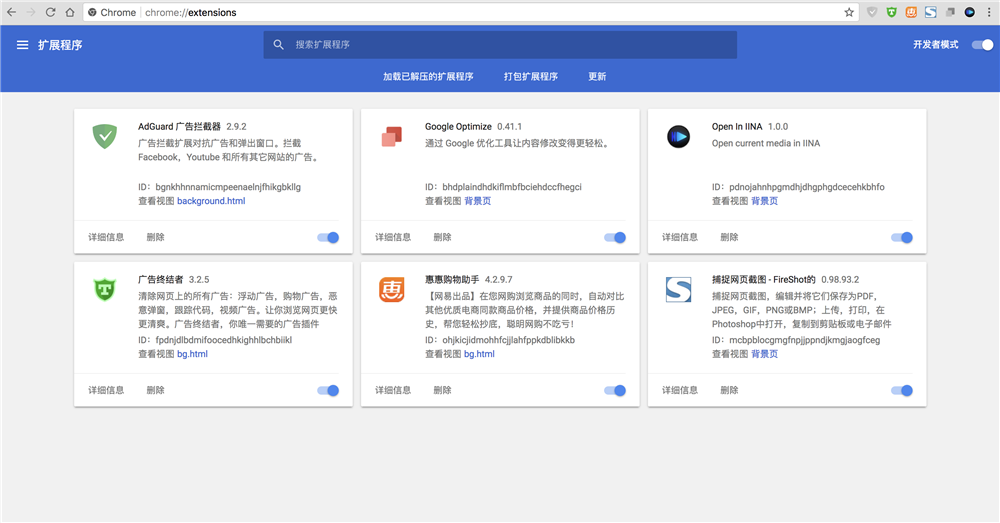Click the search magnifier icon

[279, 45]
